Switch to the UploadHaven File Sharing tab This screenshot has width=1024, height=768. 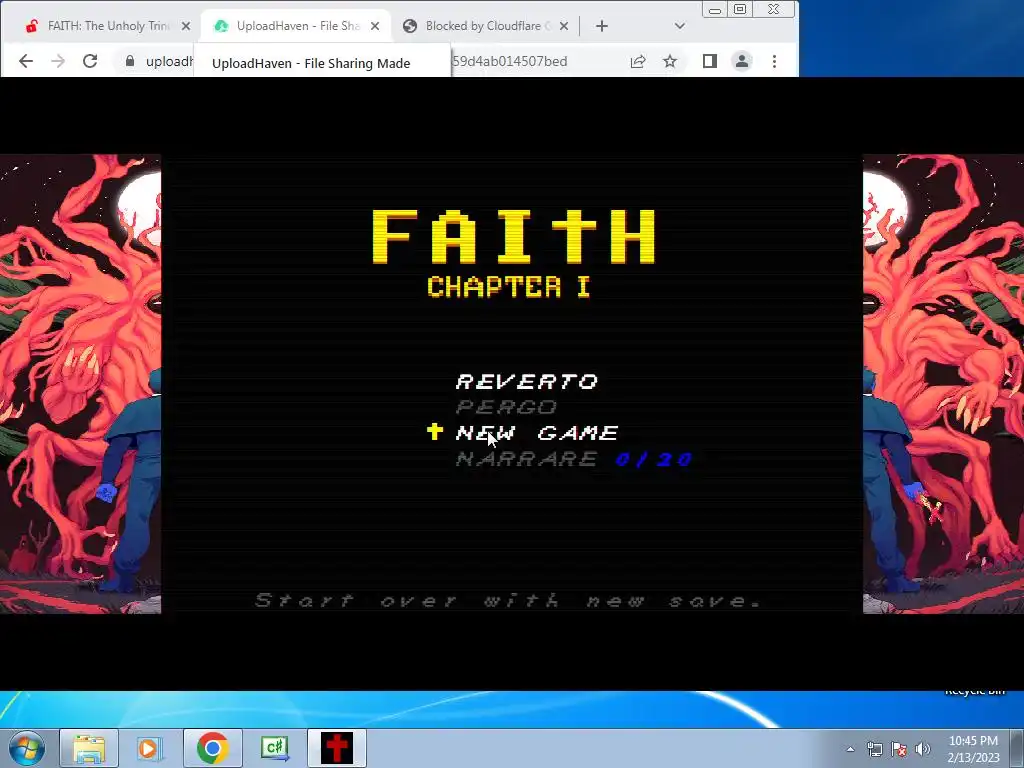tap(295, 26)
